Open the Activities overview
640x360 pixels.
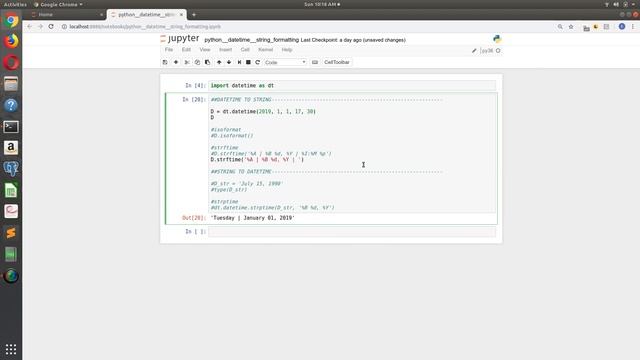pos(15,4)
